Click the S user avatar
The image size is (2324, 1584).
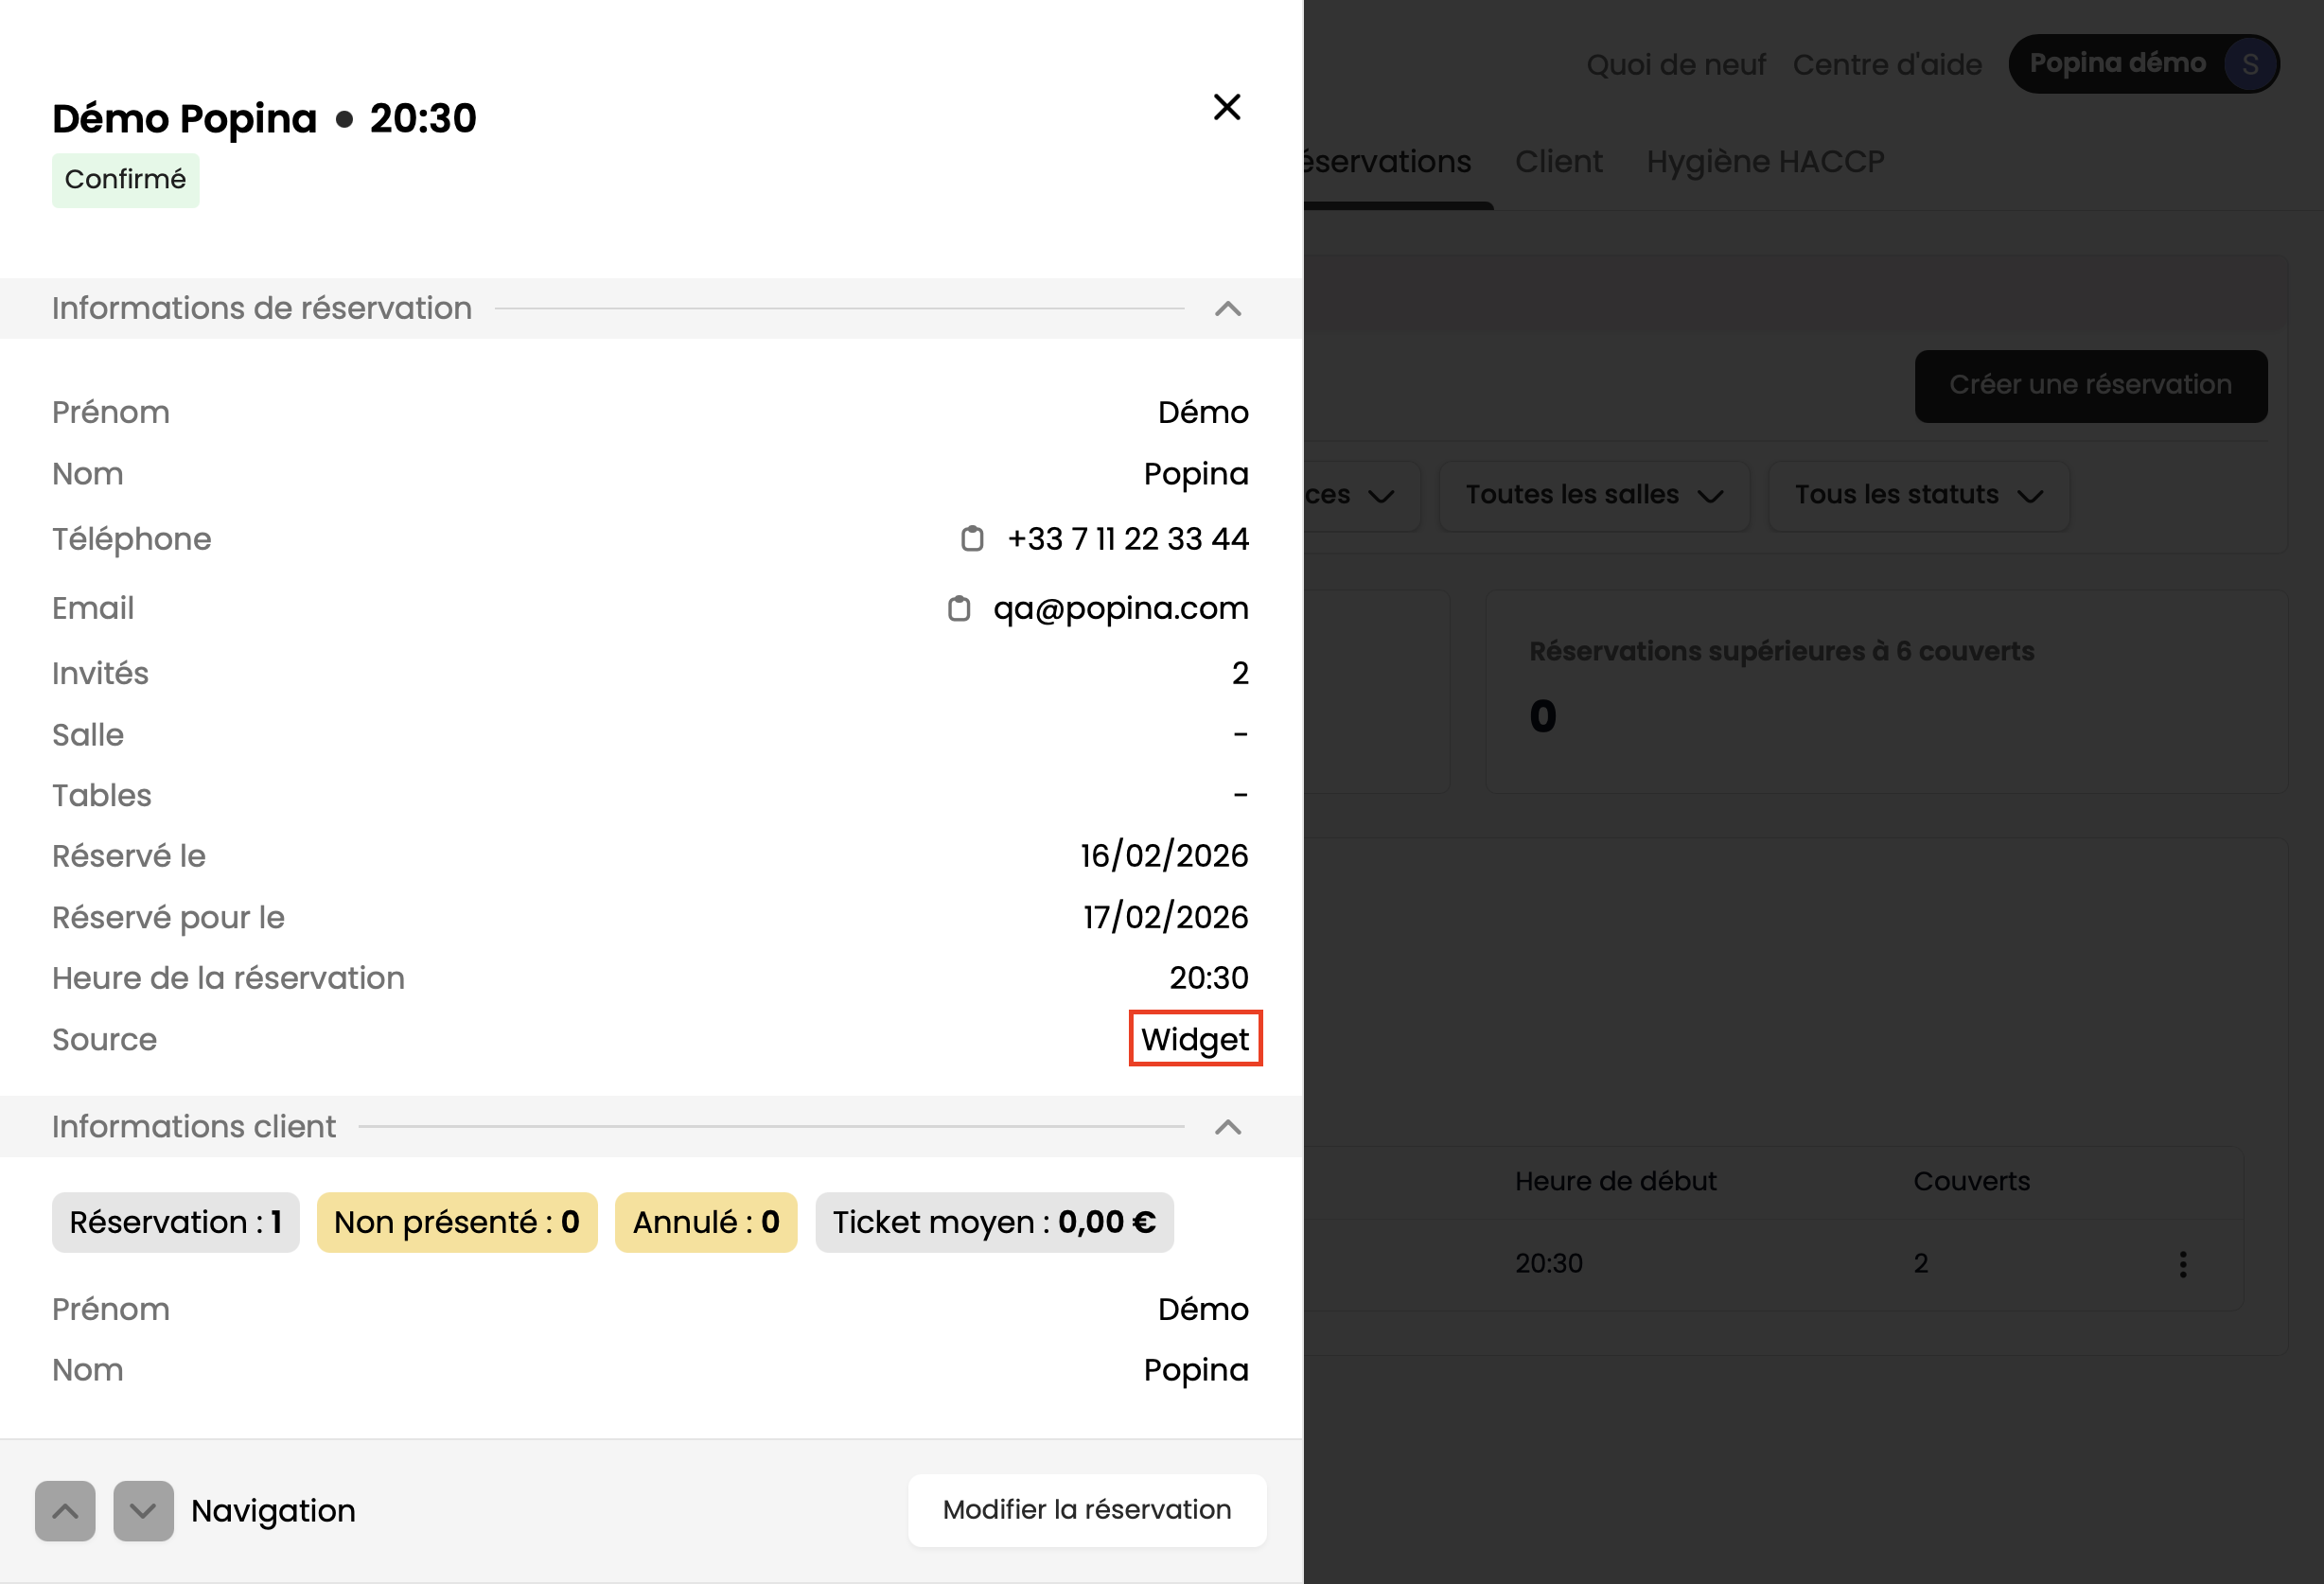pyautogui.click(x=2250, y=64)
